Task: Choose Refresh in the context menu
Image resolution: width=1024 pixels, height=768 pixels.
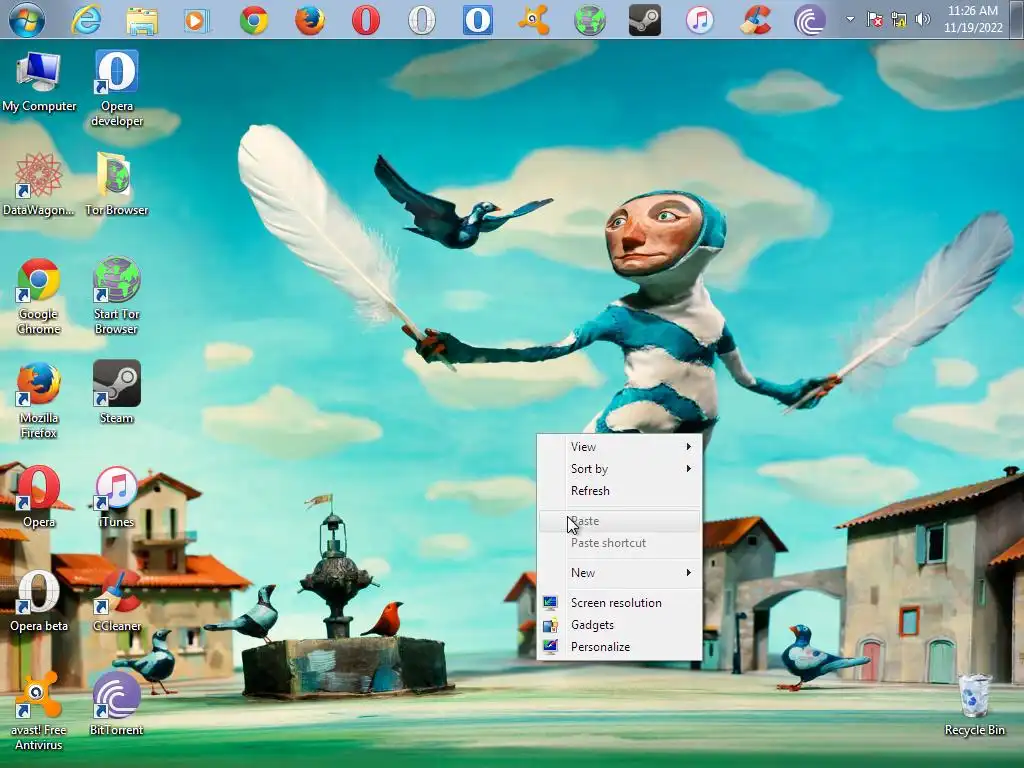Action: click(618, 491)
